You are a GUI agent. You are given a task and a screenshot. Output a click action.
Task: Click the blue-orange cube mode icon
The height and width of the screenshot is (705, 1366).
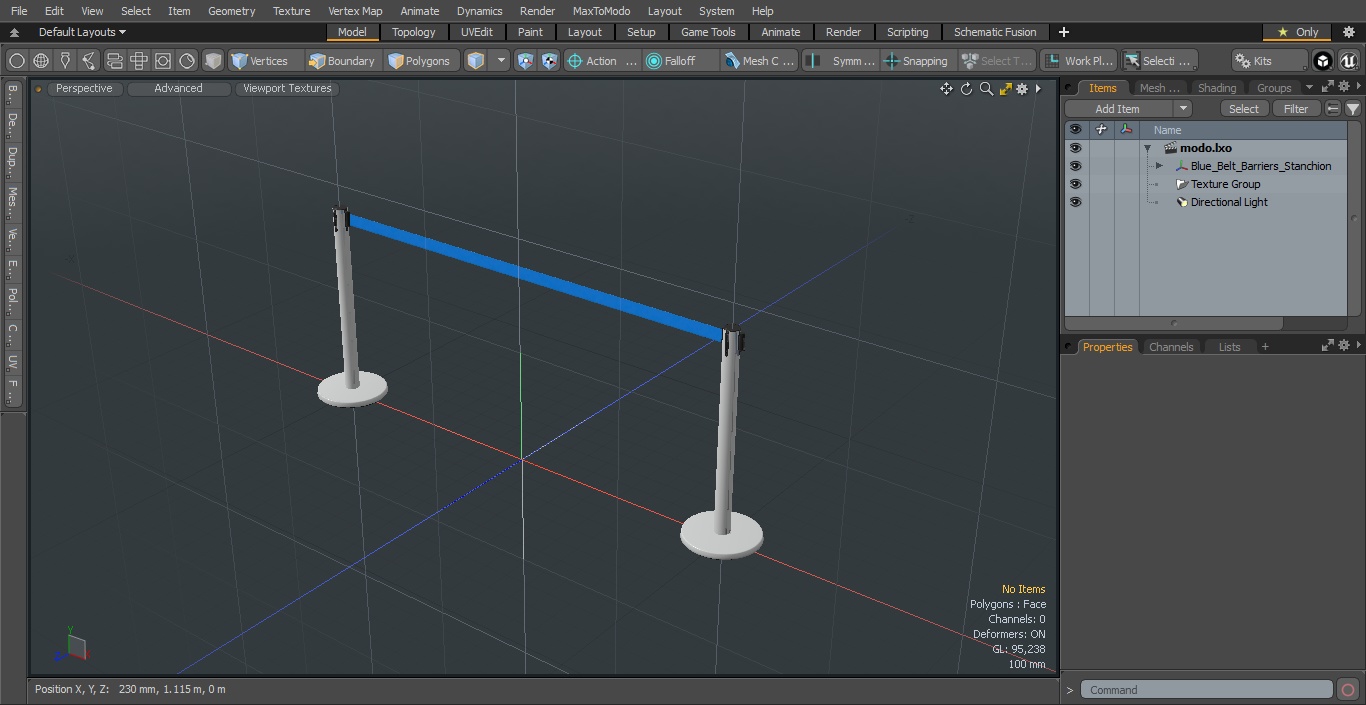pyautogui.click(x=476, y=61)
